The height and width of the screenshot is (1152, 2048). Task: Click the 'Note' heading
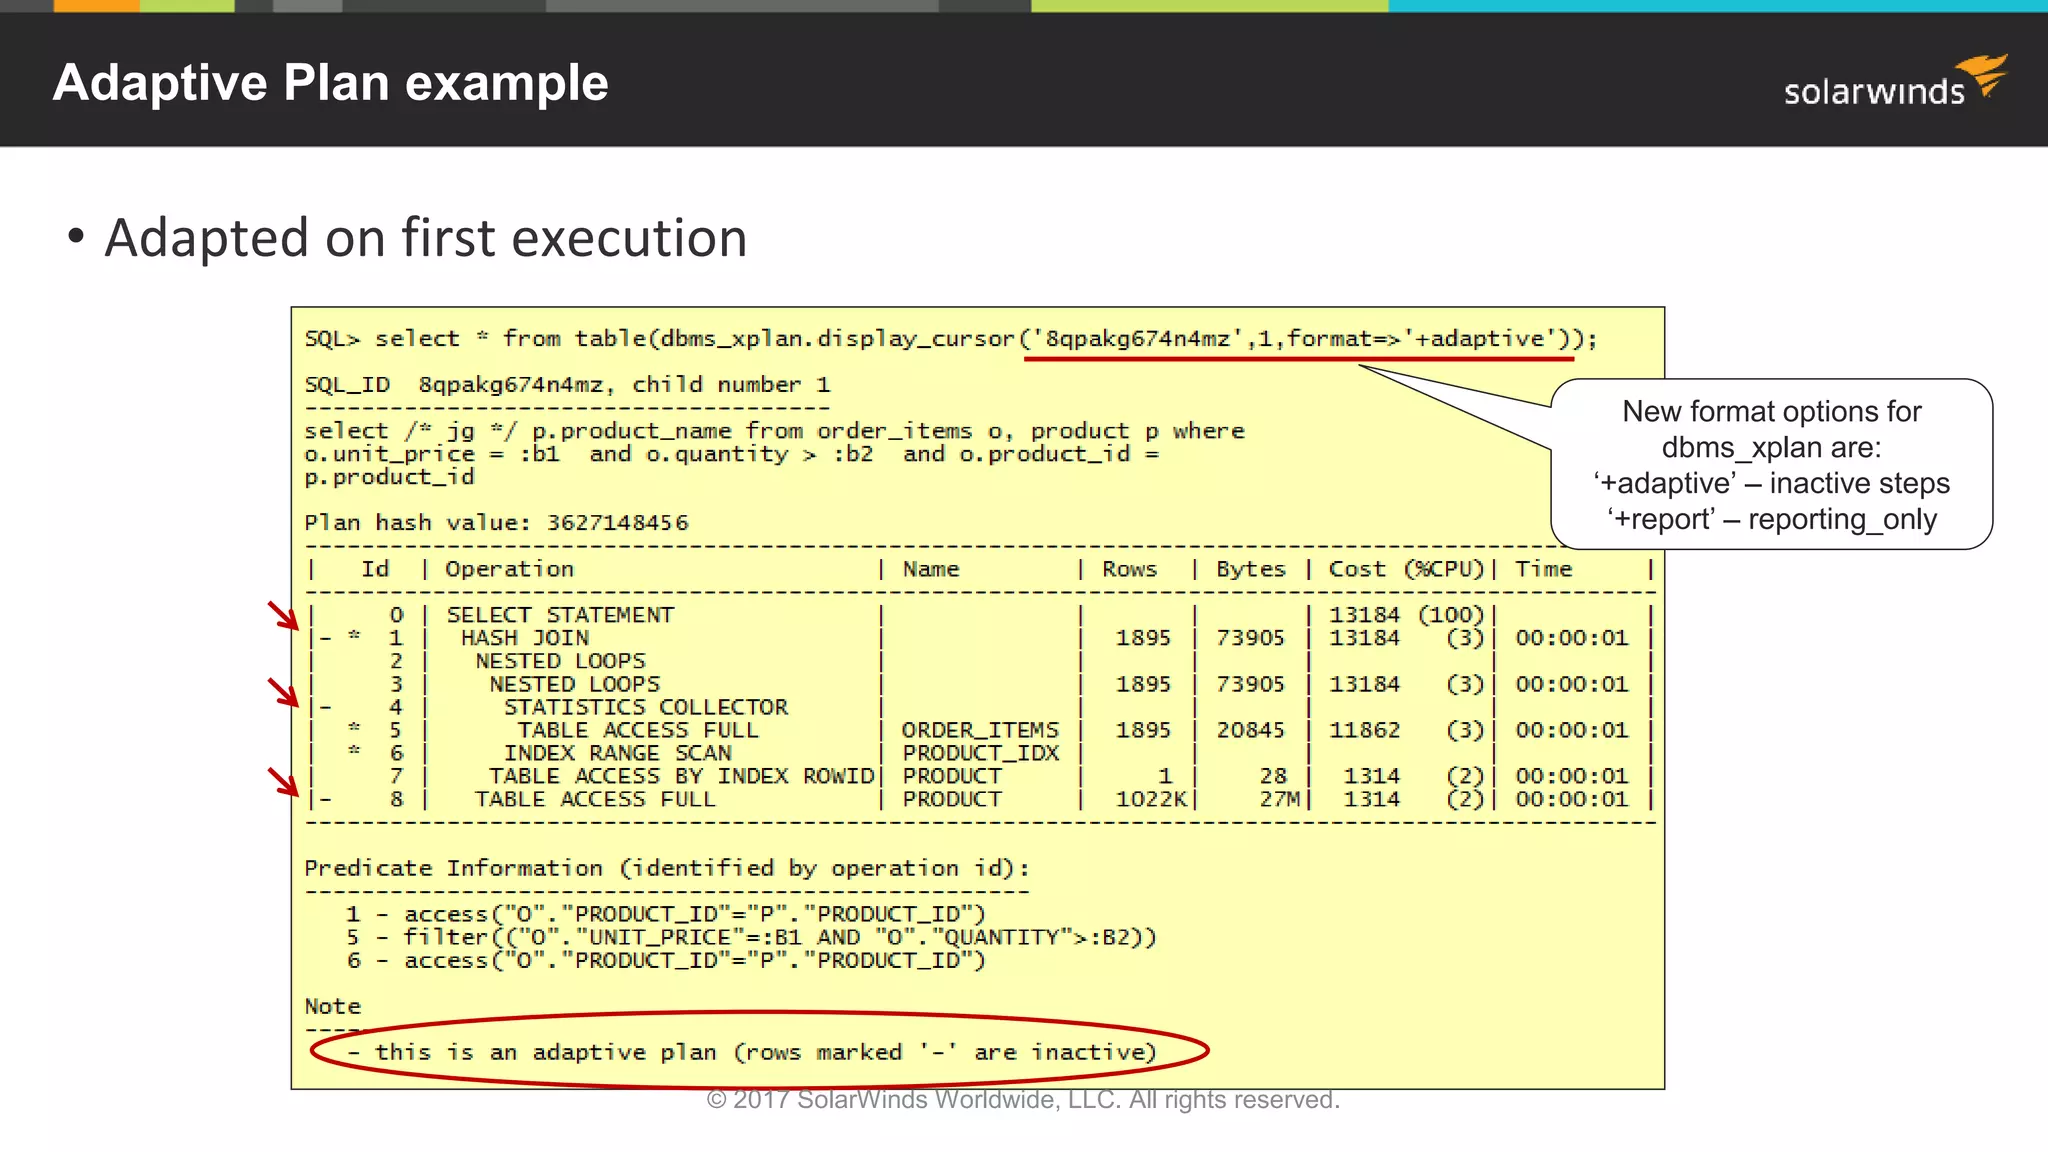[333, 1006]
